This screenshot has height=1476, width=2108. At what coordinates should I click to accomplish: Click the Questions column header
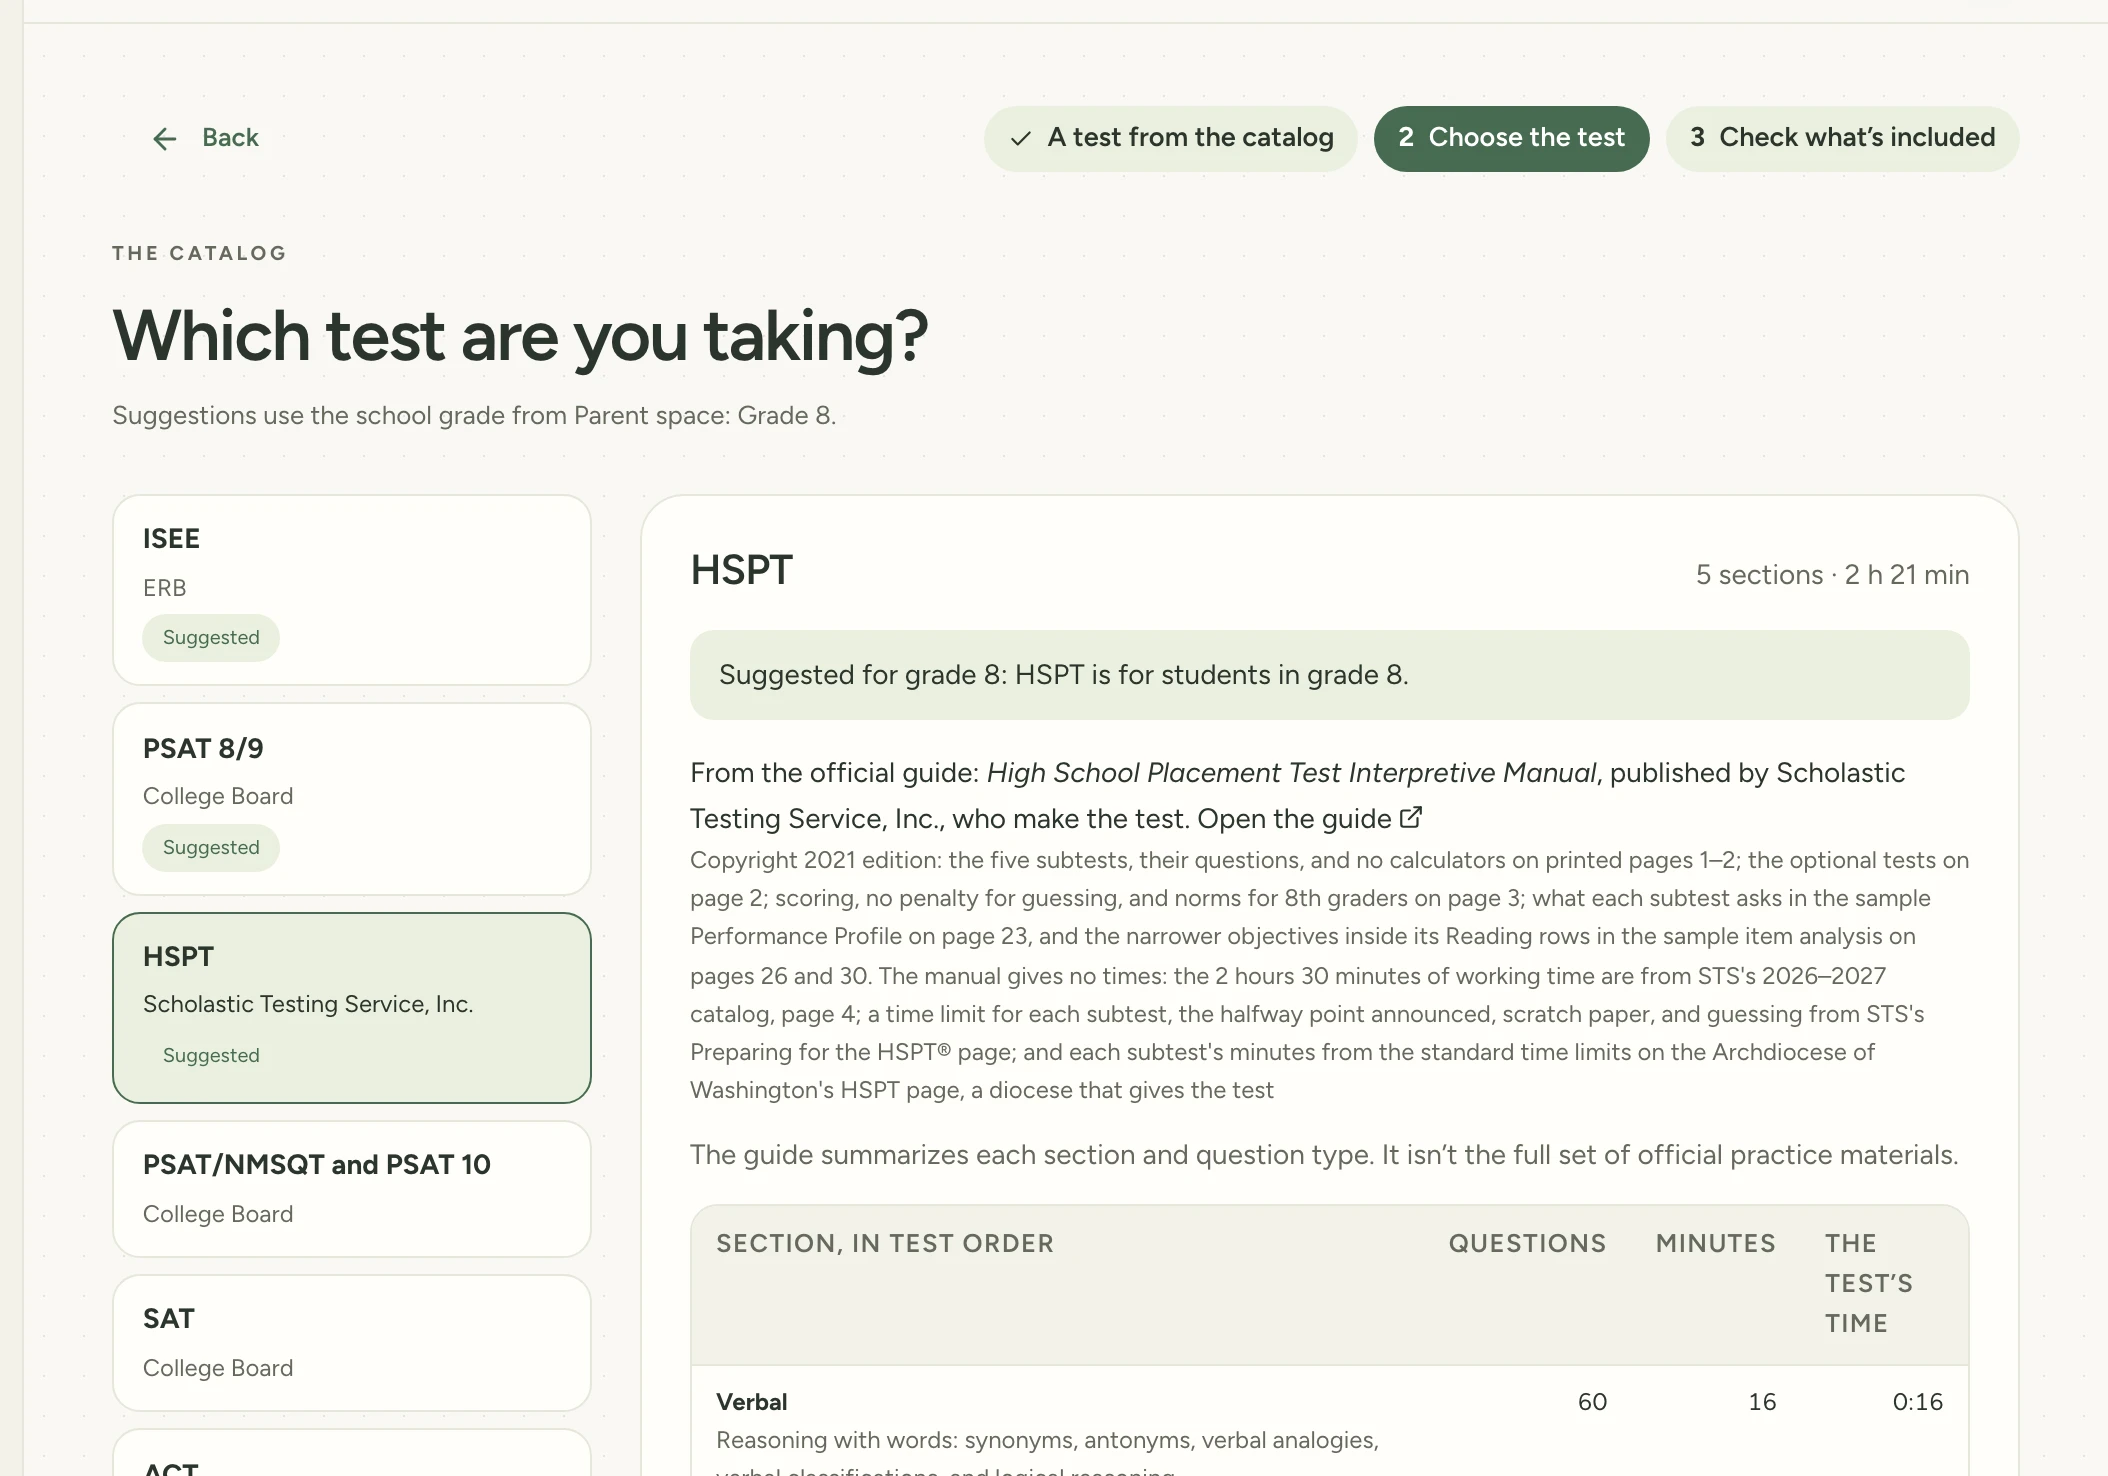(x=1527, y=1244)
